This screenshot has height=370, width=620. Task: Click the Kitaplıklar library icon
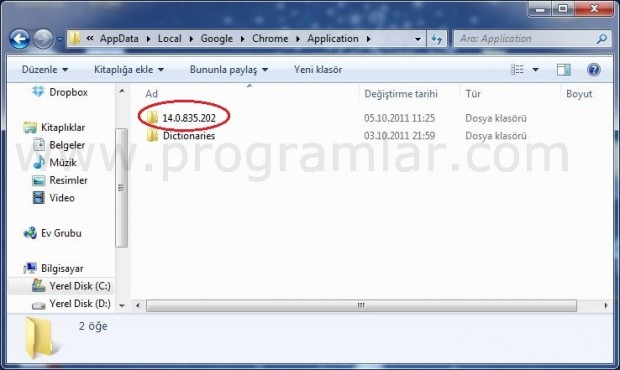coord(30,127)
